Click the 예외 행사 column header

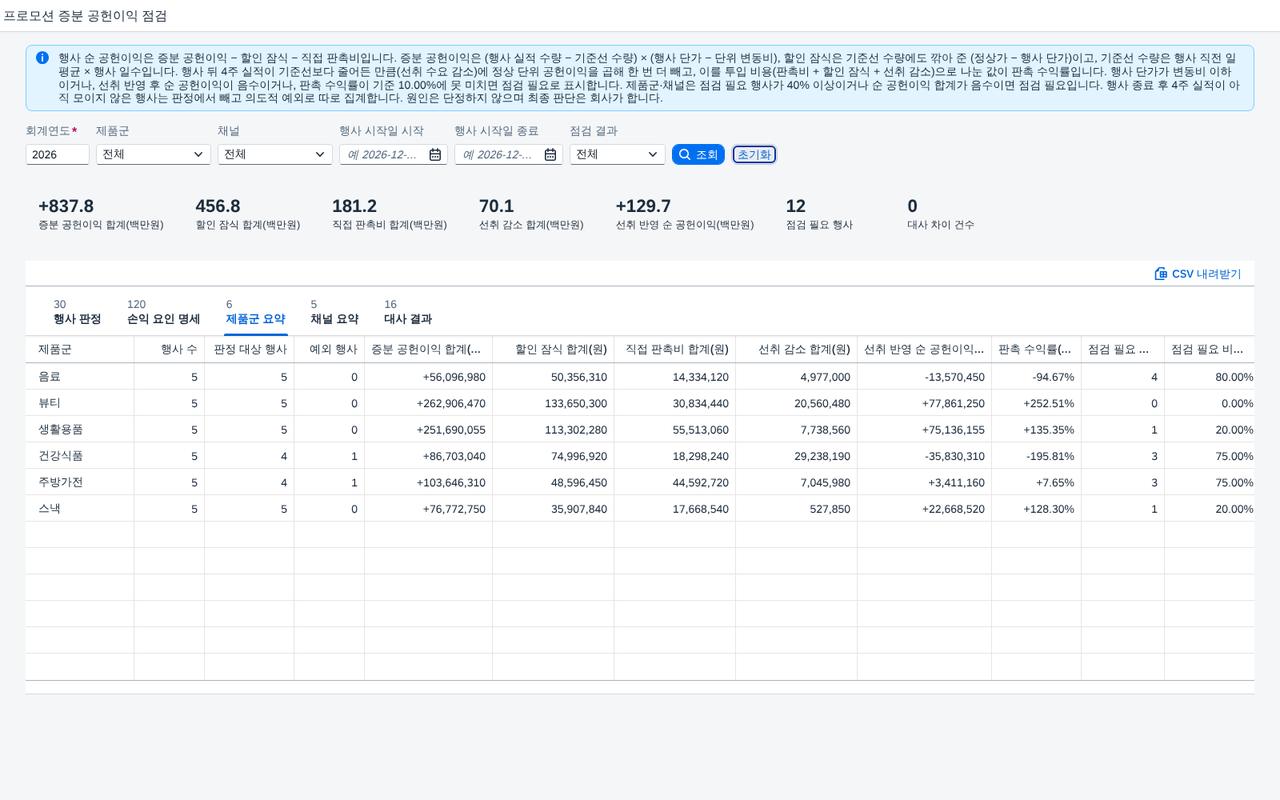[x=329, y=350]
